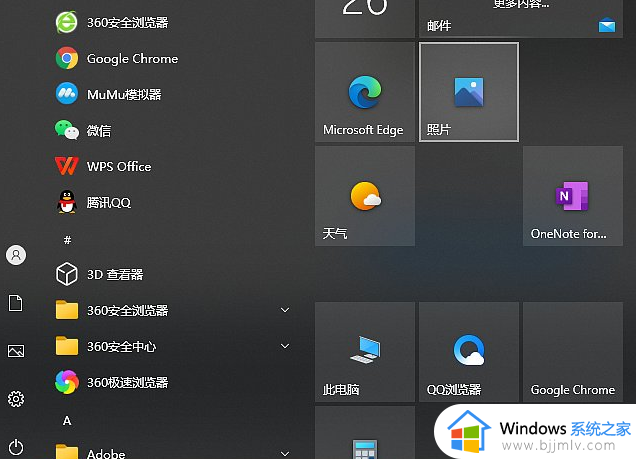Expand the Adobe folder chevron
The height and width of the screenshot is (459, 636).
(285, 453)
